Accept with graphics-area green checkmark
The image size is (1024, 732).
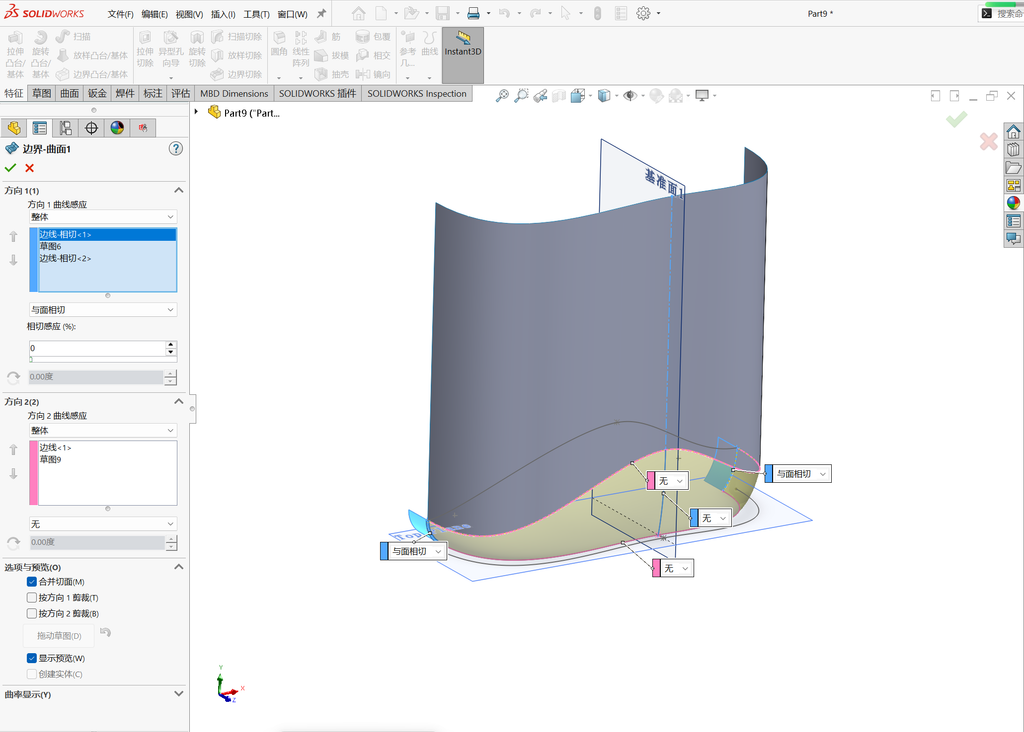957,119
